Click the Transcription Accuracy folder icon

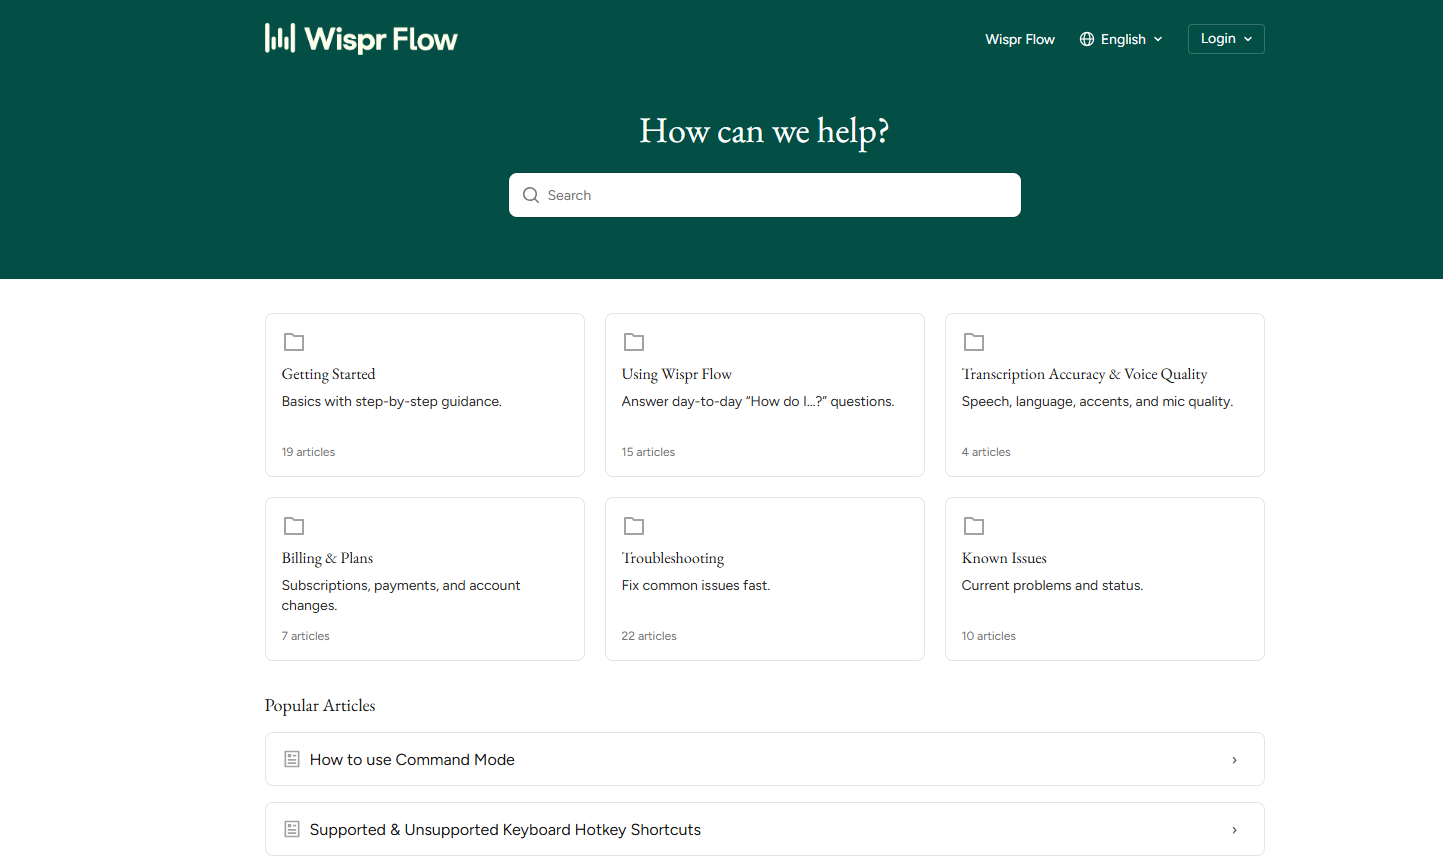tap(974, 342)
